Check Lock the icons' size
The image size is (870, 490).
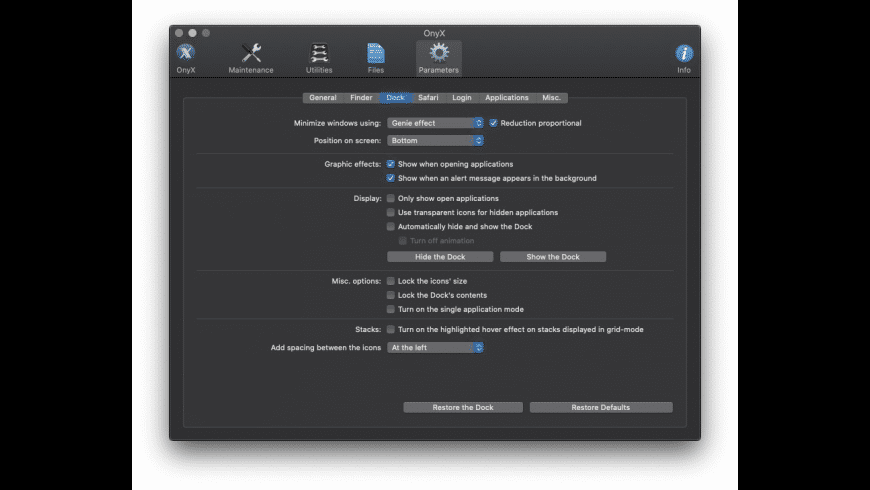pyautogui.click(x=391, y=281)
